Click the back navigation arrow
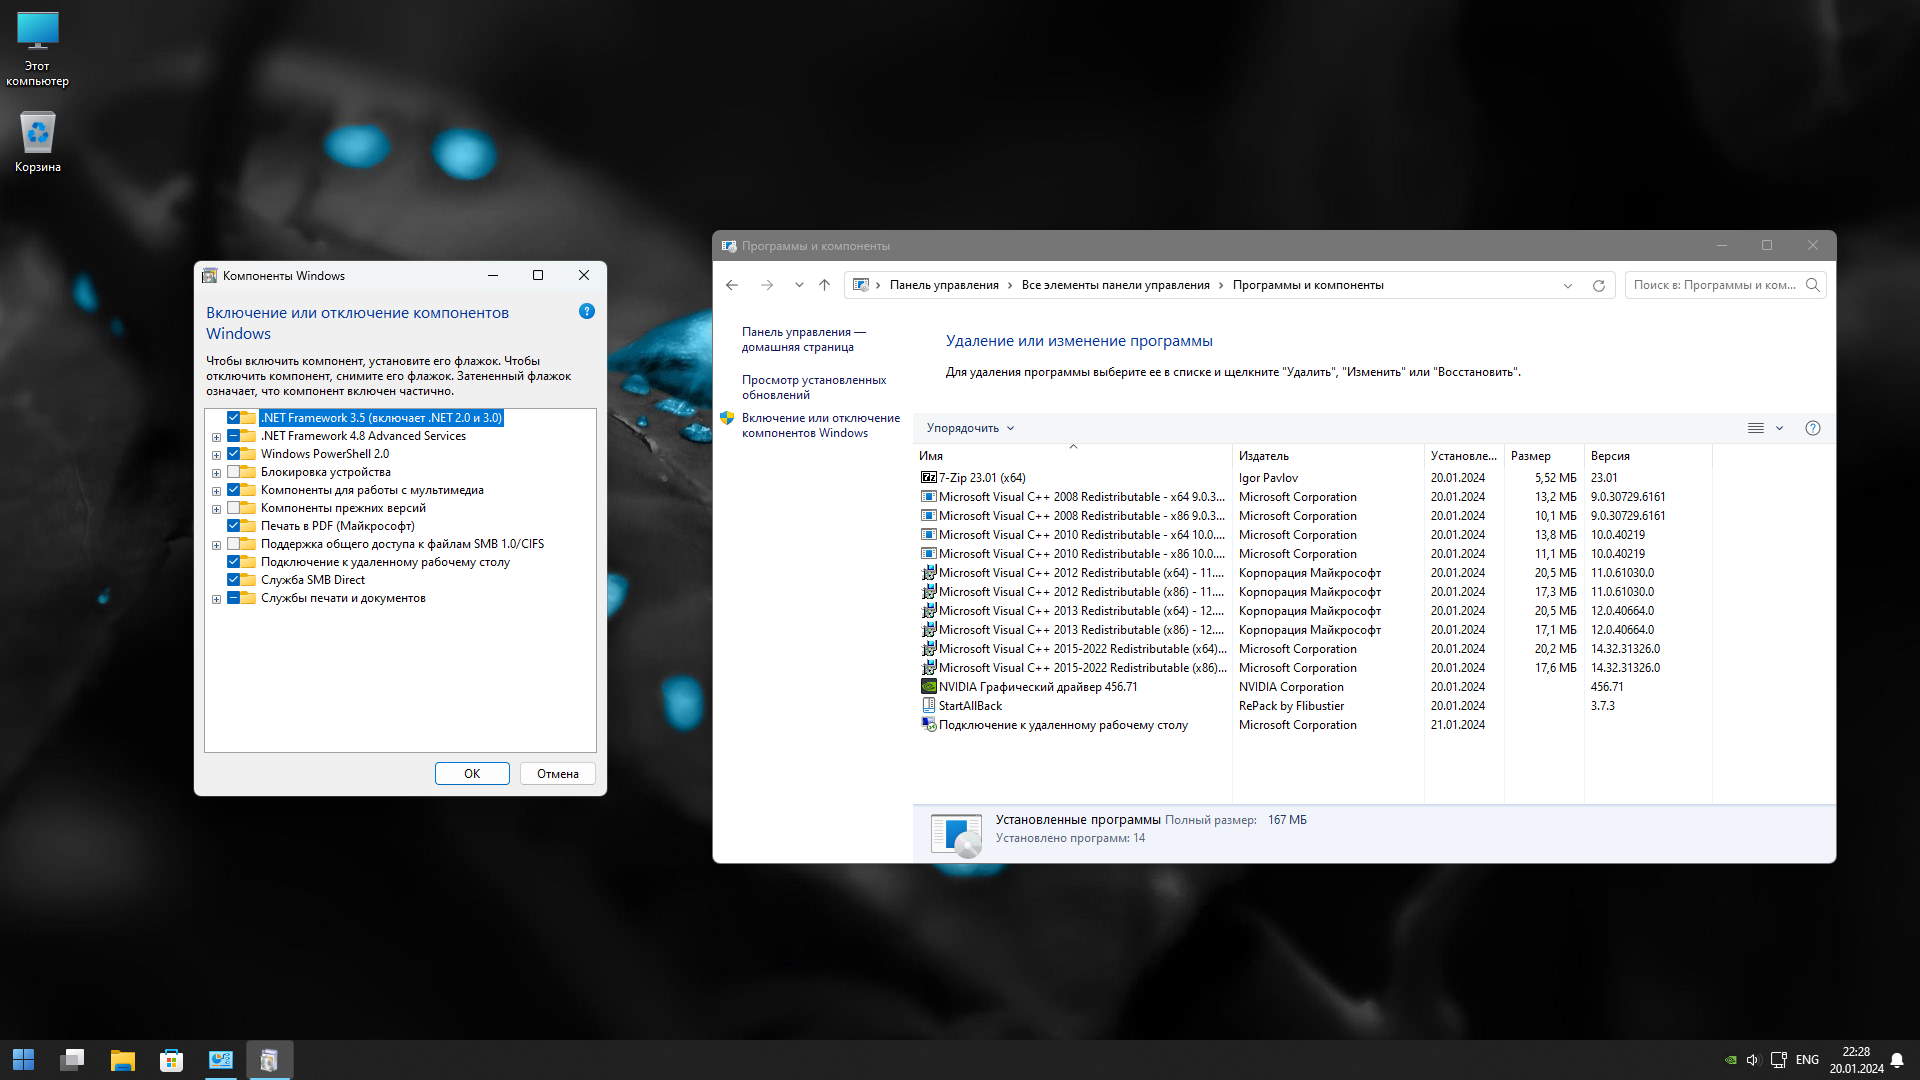Viewport: 1920px width, 1080px height. [x=732, y=285]
